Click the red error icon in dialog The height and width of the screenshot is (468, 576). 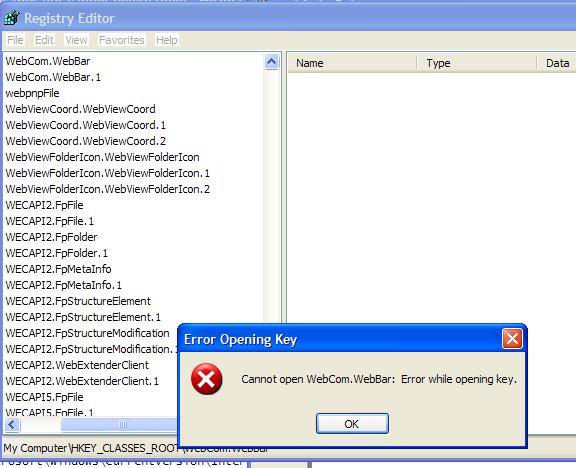click(x=207, y=379)
